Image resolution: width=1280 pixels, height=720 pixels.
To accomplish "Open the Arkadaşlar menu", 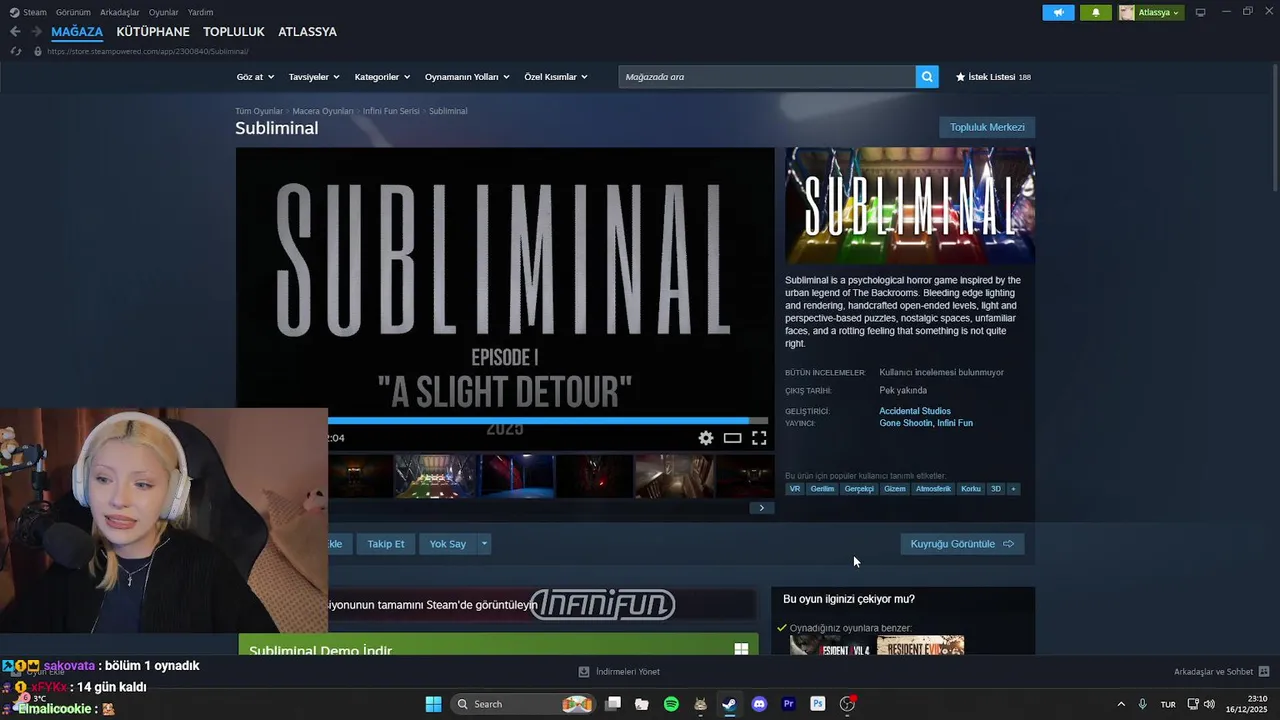I will tap(120, 12).
